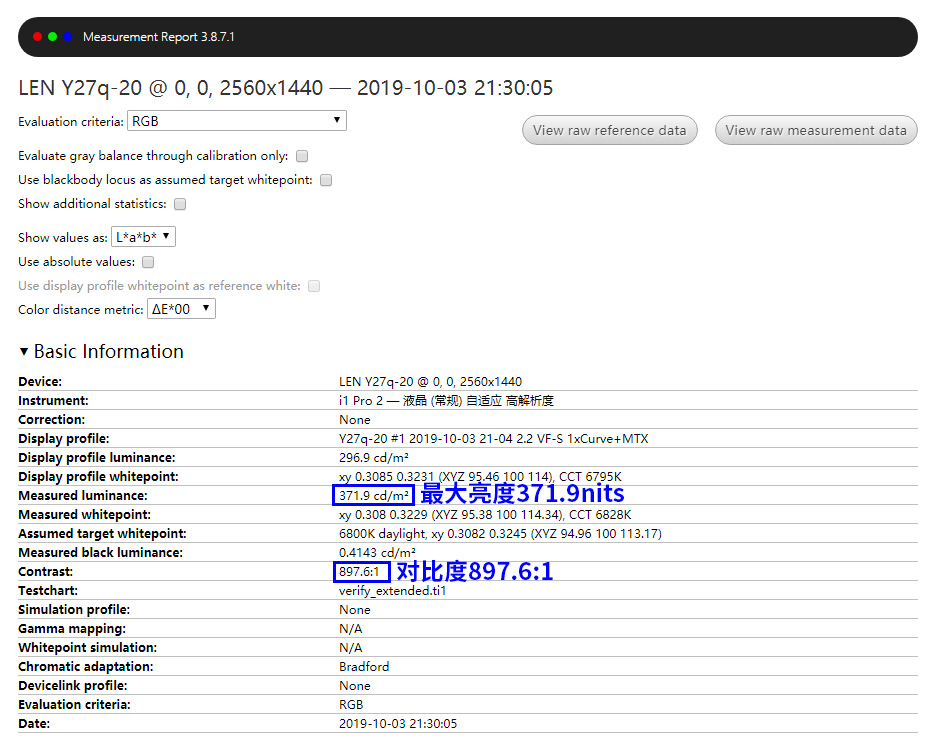Click 'View raw measurement data' button
Viewport: 931px width, 748px height.
tap(816, 130)
